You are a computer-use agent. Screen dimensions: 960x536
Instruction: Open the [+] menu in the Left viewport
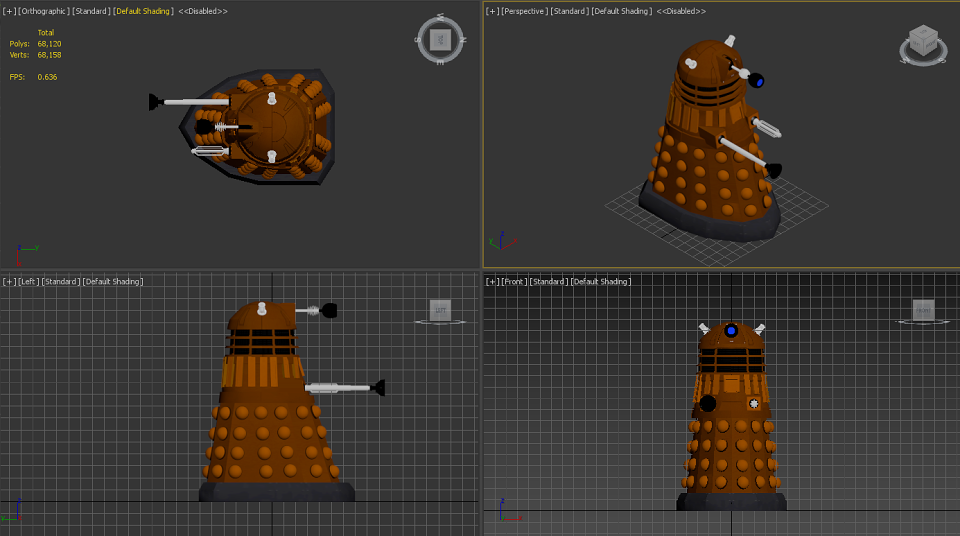(9, 281)
